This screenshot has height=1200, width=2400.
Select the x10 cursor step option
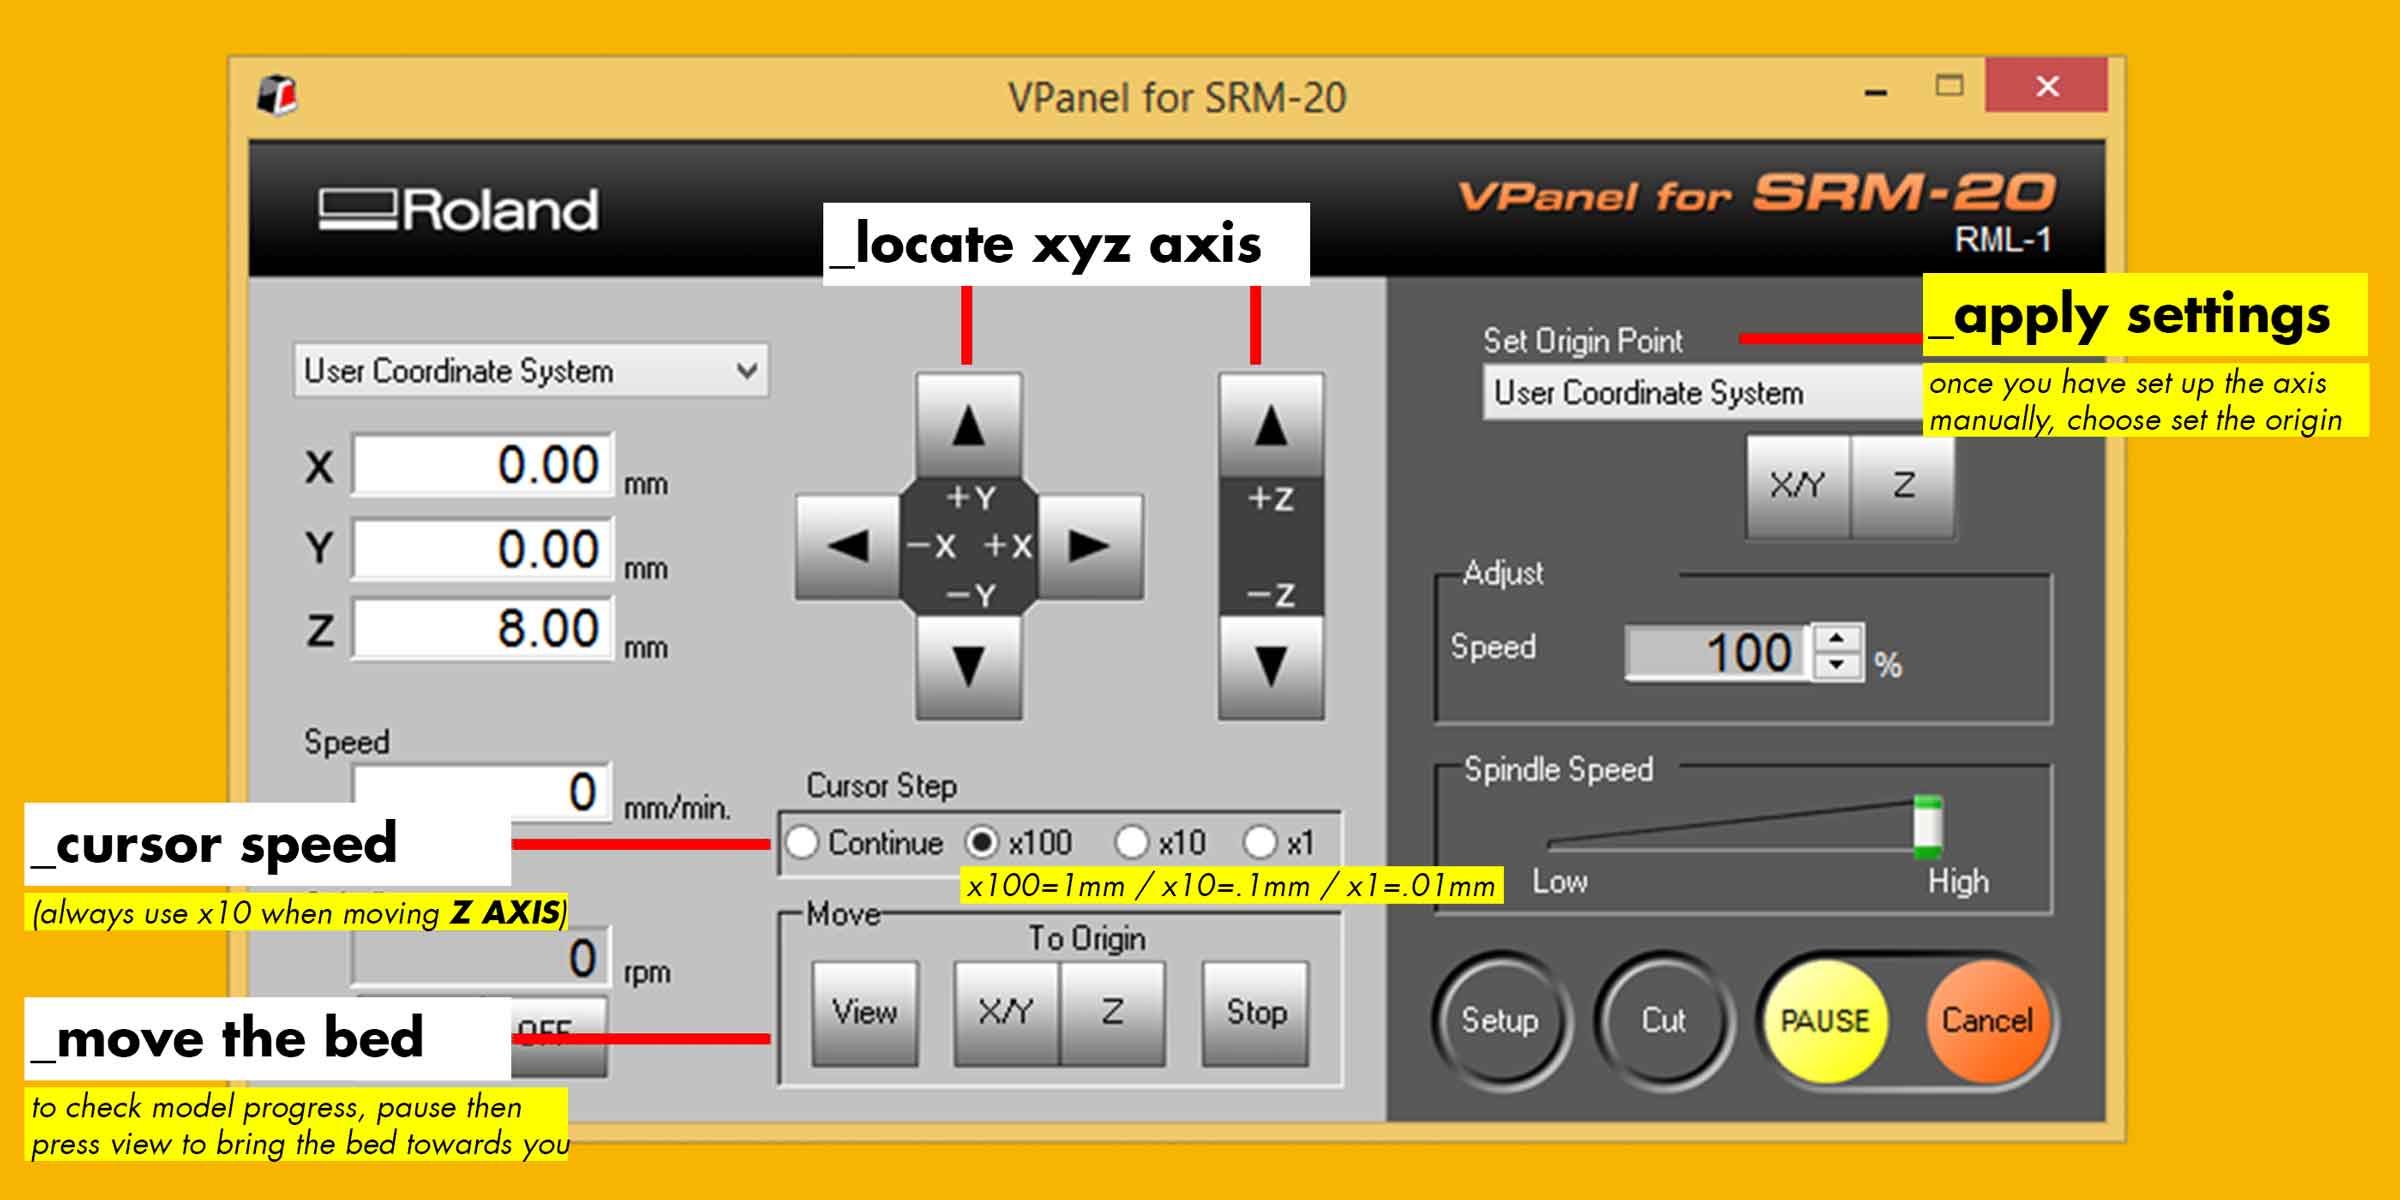(x=1131, y=842)
